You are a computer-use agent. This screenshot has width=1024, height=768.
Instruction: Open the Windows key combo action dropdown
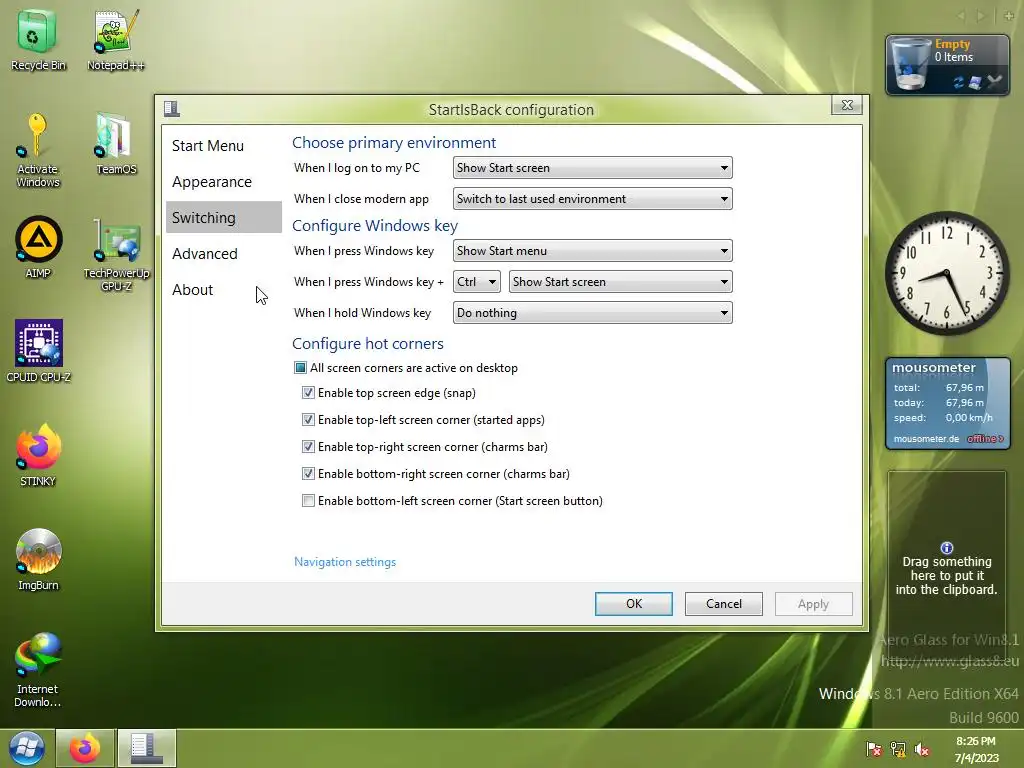[x=620, y=281]
